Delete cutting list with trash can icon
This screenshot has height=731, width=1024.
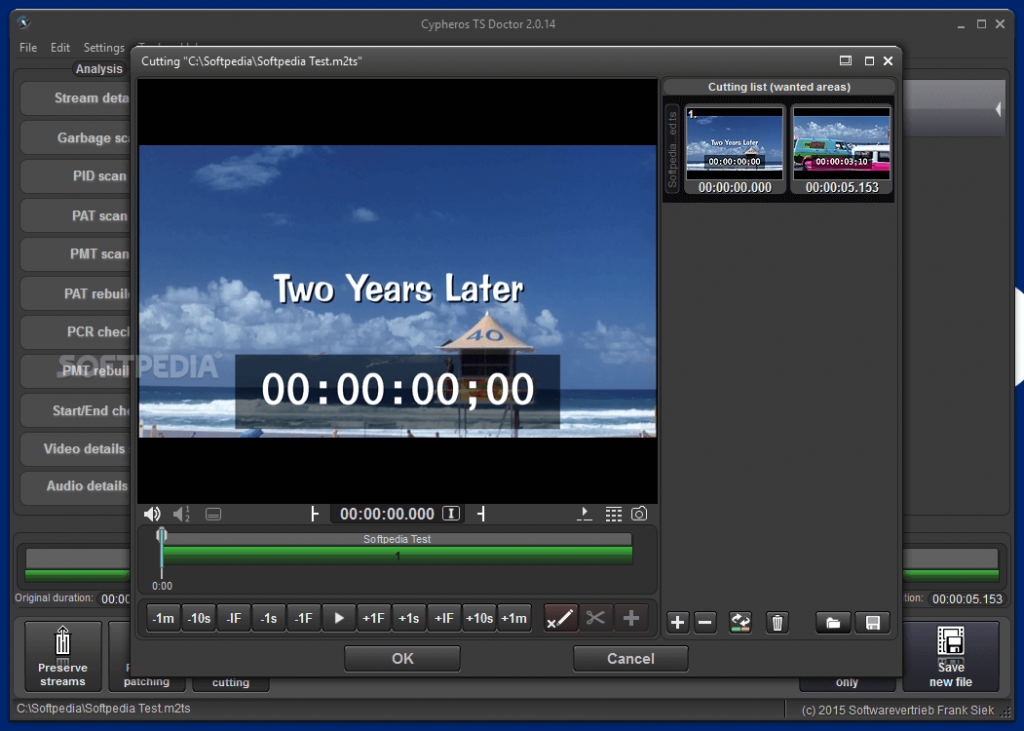click(x=777, y=623)
